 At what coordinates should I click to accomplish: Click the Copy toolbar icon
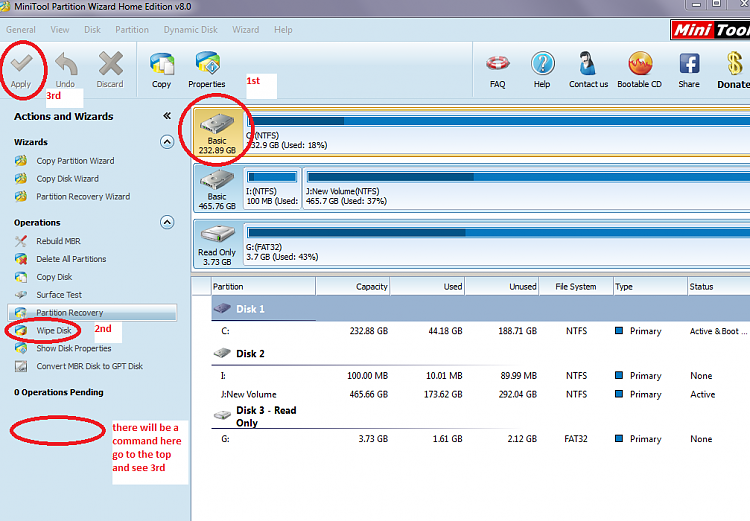pyautogui.click(x=162, y=64)
